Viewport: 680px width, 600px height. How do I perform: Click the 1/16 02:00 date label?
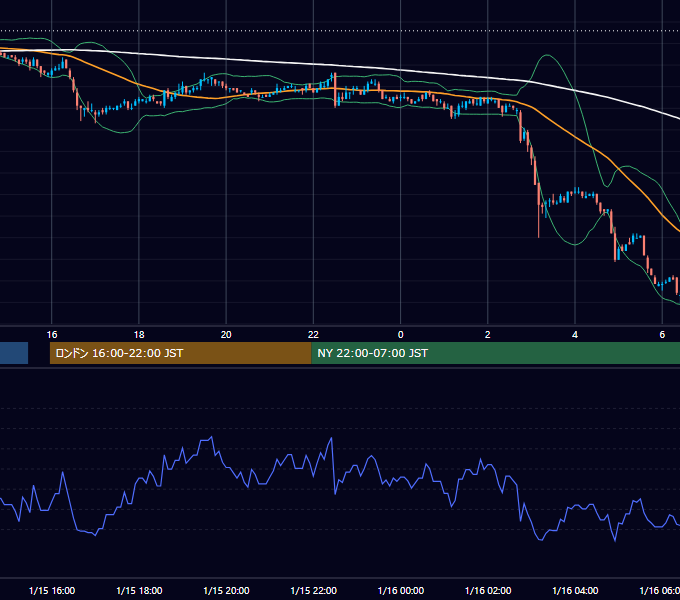coord(488,590)
